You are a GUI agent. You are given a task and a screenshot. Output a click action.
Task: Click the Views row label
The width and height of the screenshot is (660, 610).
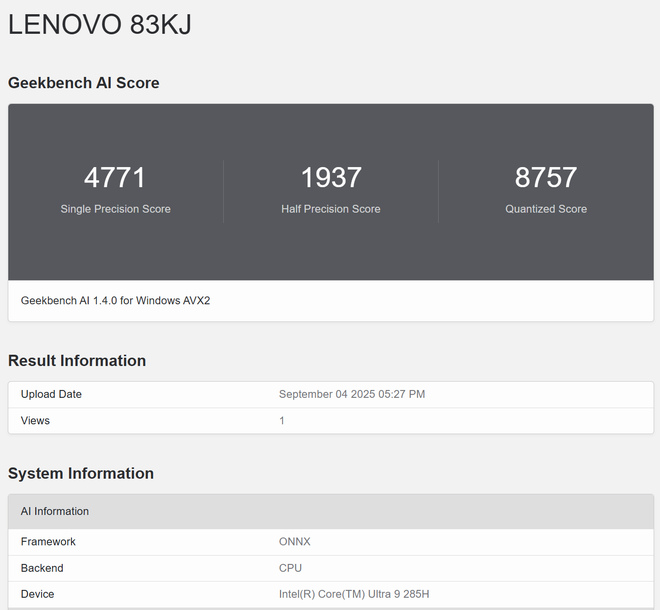point(35,421)
